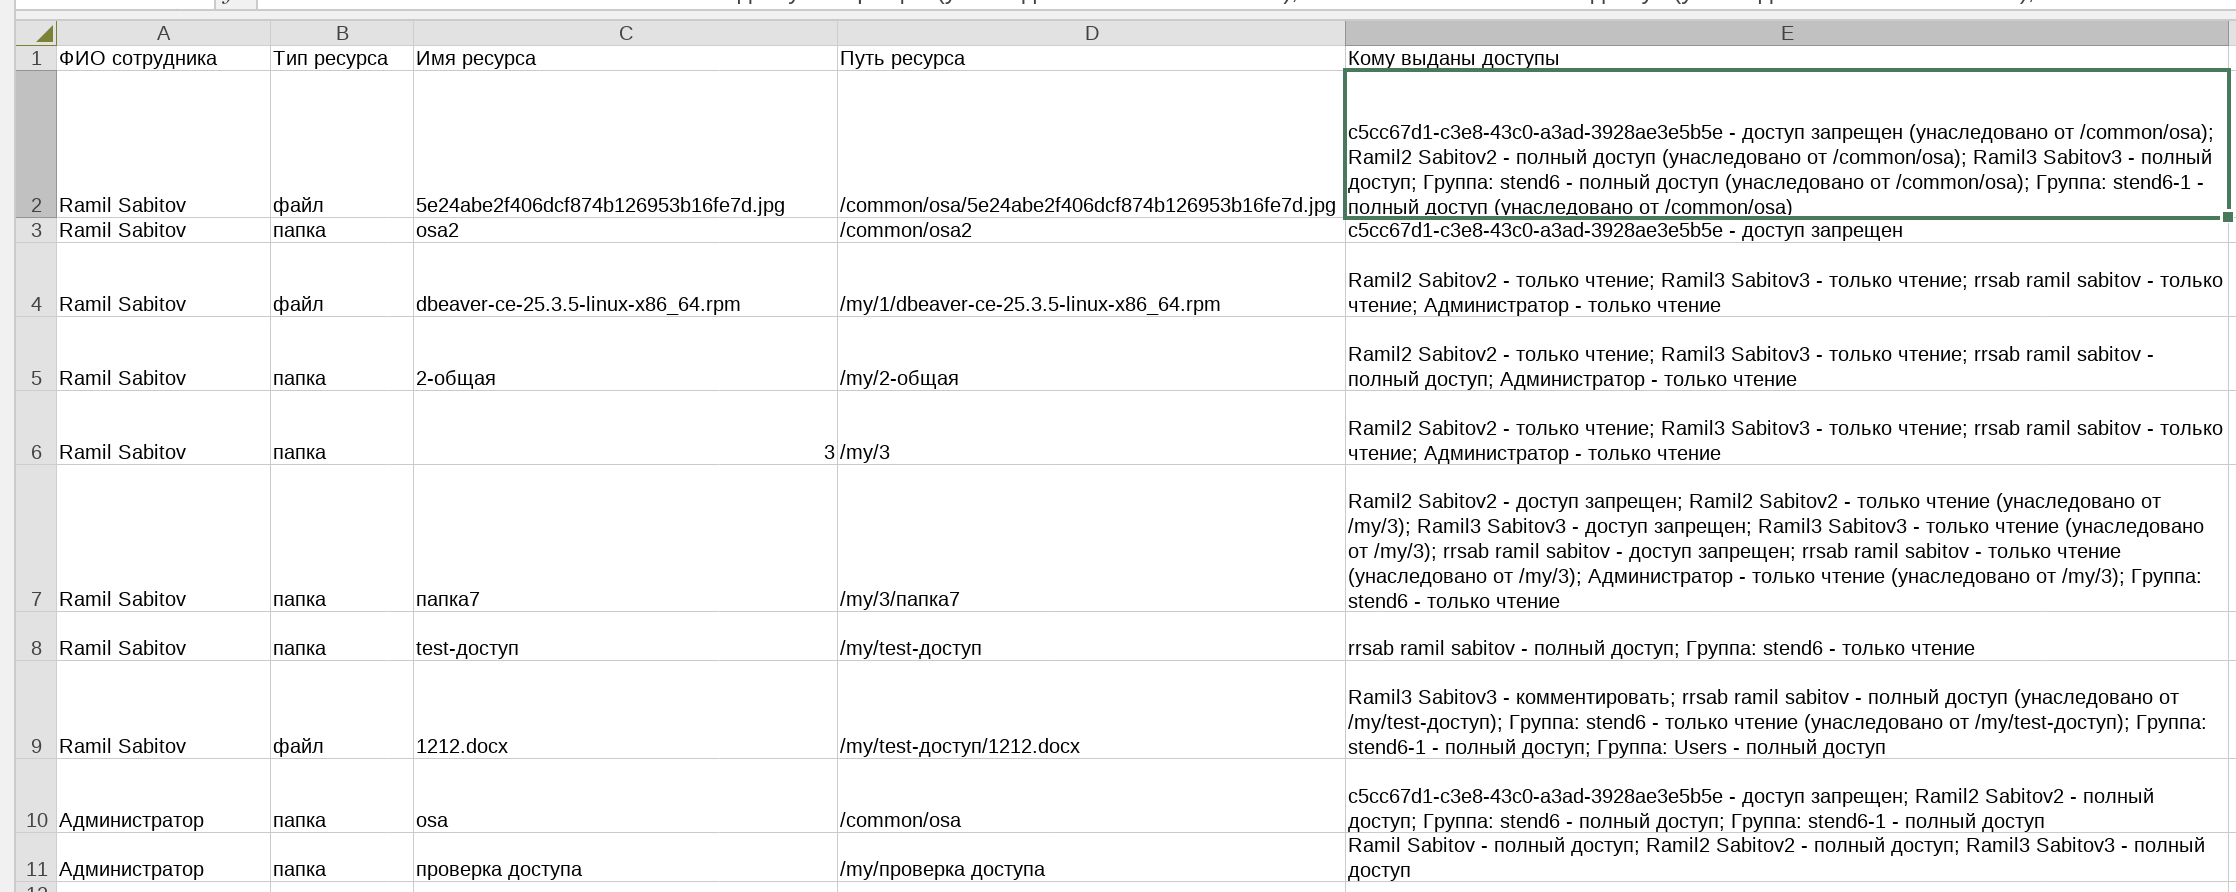Select the 'osa2' resource name cell
The width and height of the screenshot is (2236, 892).
tap(625, 230)
